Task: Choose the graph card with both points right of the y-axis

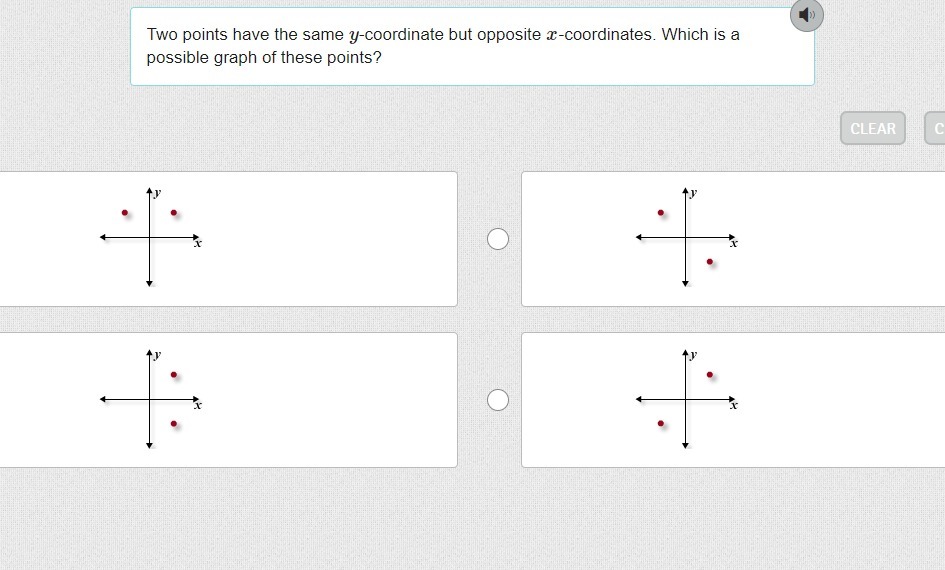Action: coord(228,400)
